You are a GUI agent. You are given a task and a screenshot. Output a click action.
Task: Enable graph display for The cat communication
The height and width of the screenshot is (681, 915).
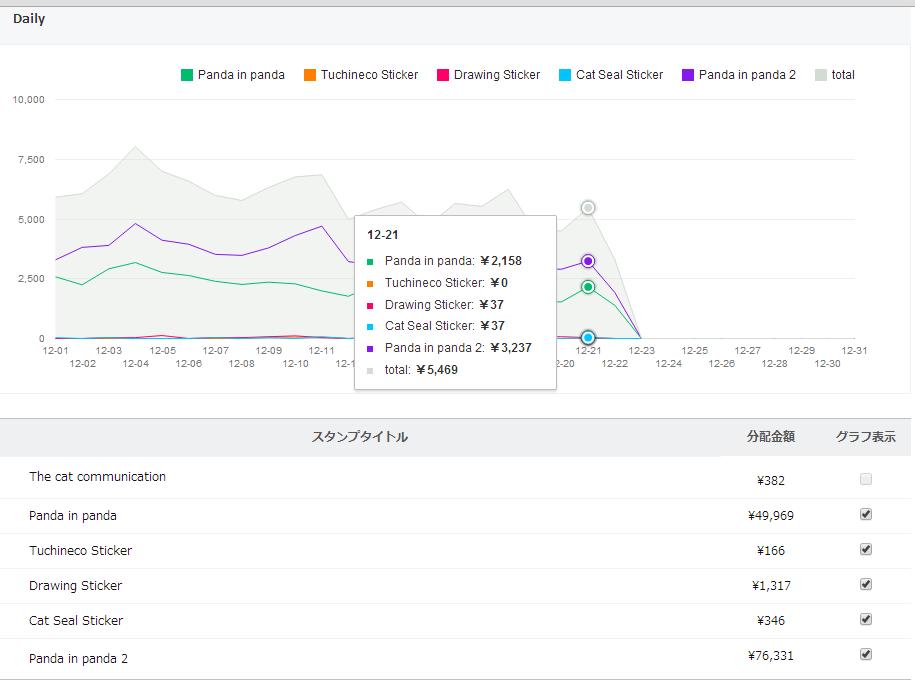coord(866,479)
